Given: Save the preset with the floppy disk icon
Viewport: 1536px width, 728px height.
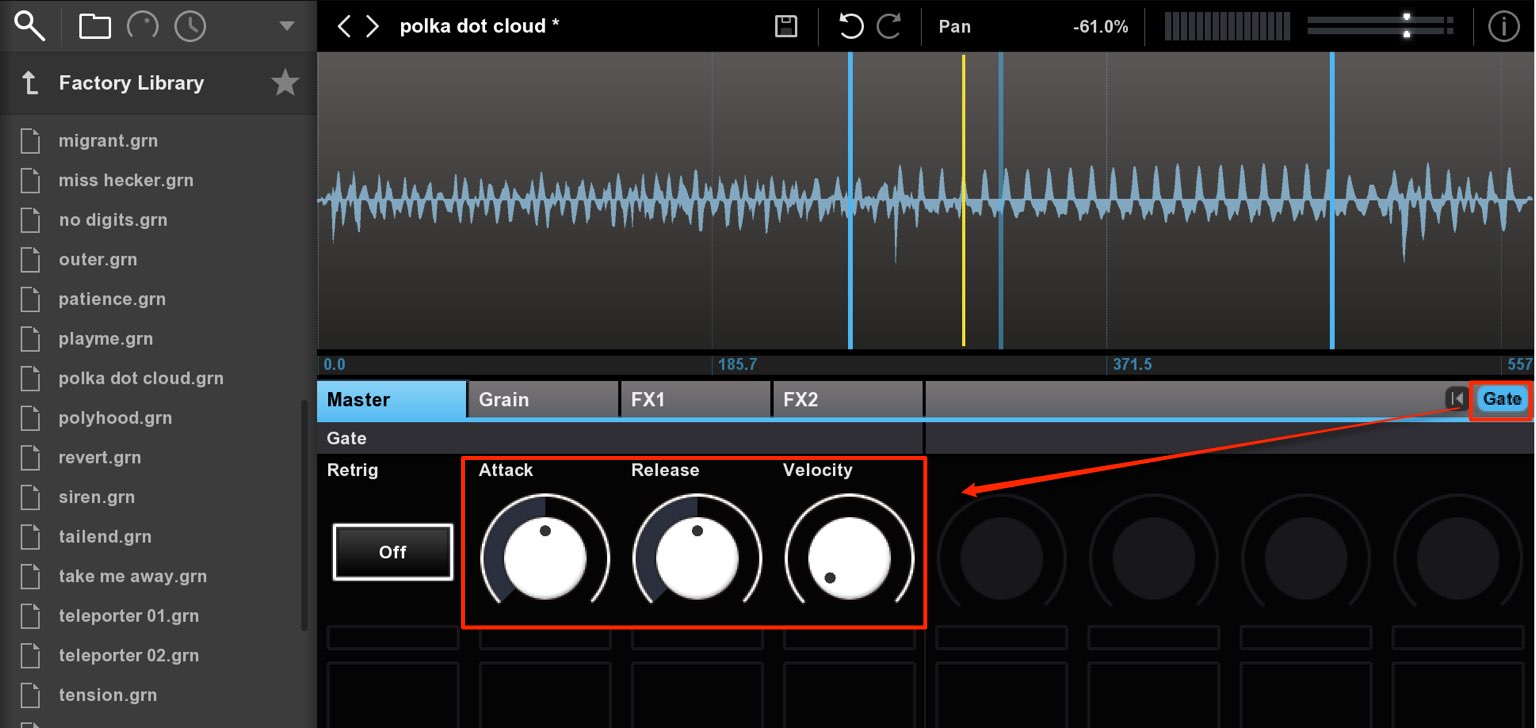Looking at the screenshot, I should pos(786,26).
